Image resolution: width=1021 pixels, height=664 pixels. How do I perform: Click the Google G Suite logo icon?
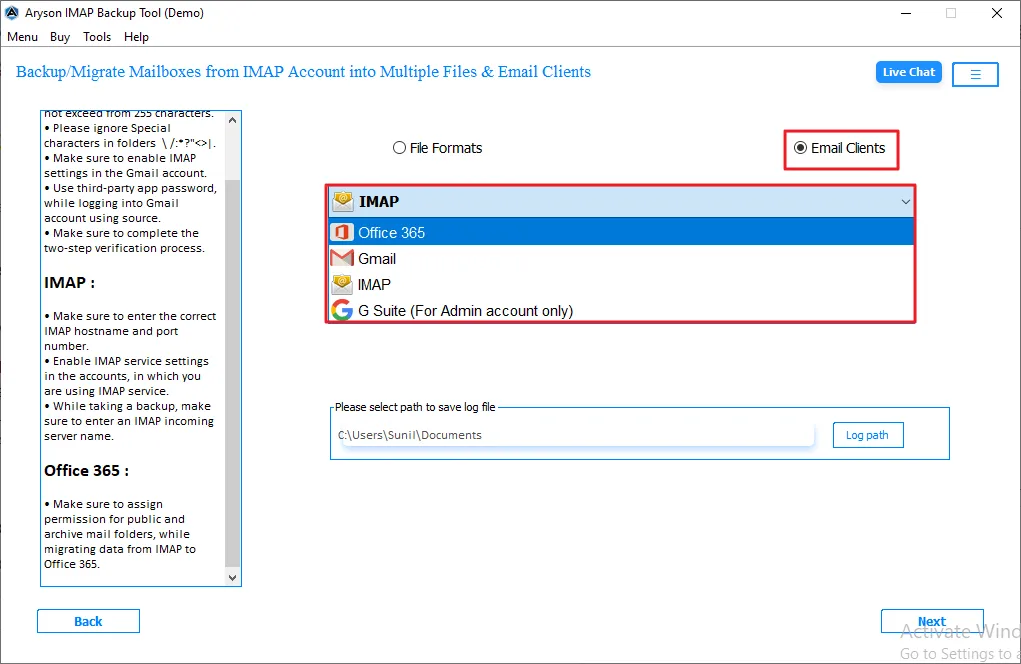(342, 311)
